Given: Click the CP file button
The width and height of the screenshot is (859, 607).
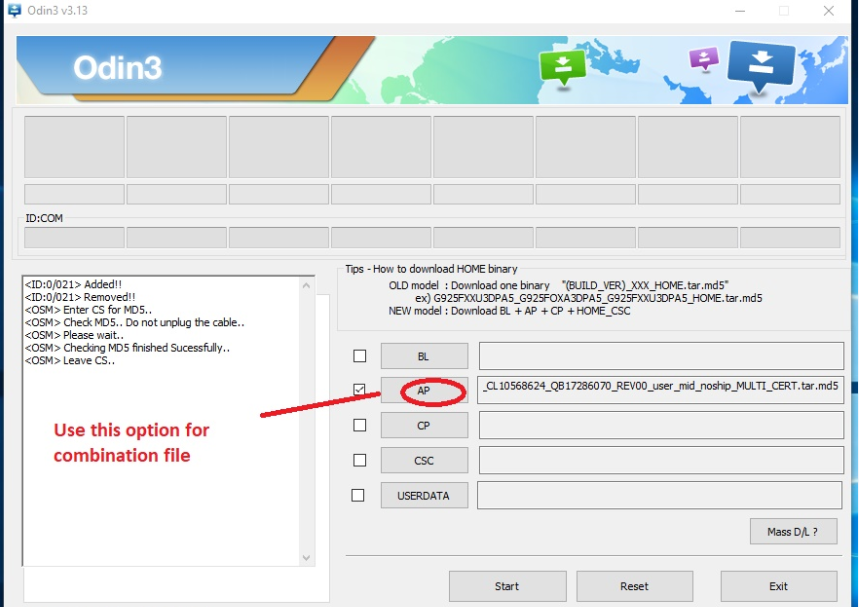Looking at the screenshot, I should coord(425,425).
